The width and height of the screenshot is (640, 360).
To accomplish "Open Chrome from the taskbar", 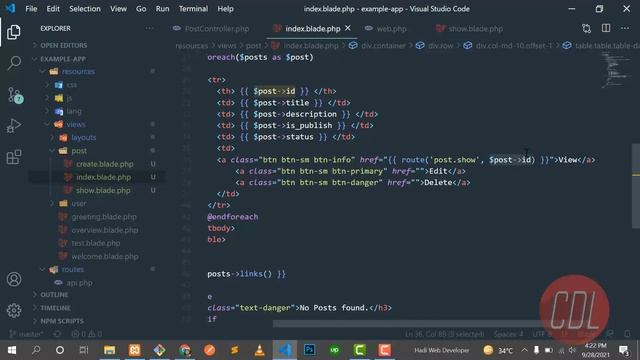I will point(184,350).
